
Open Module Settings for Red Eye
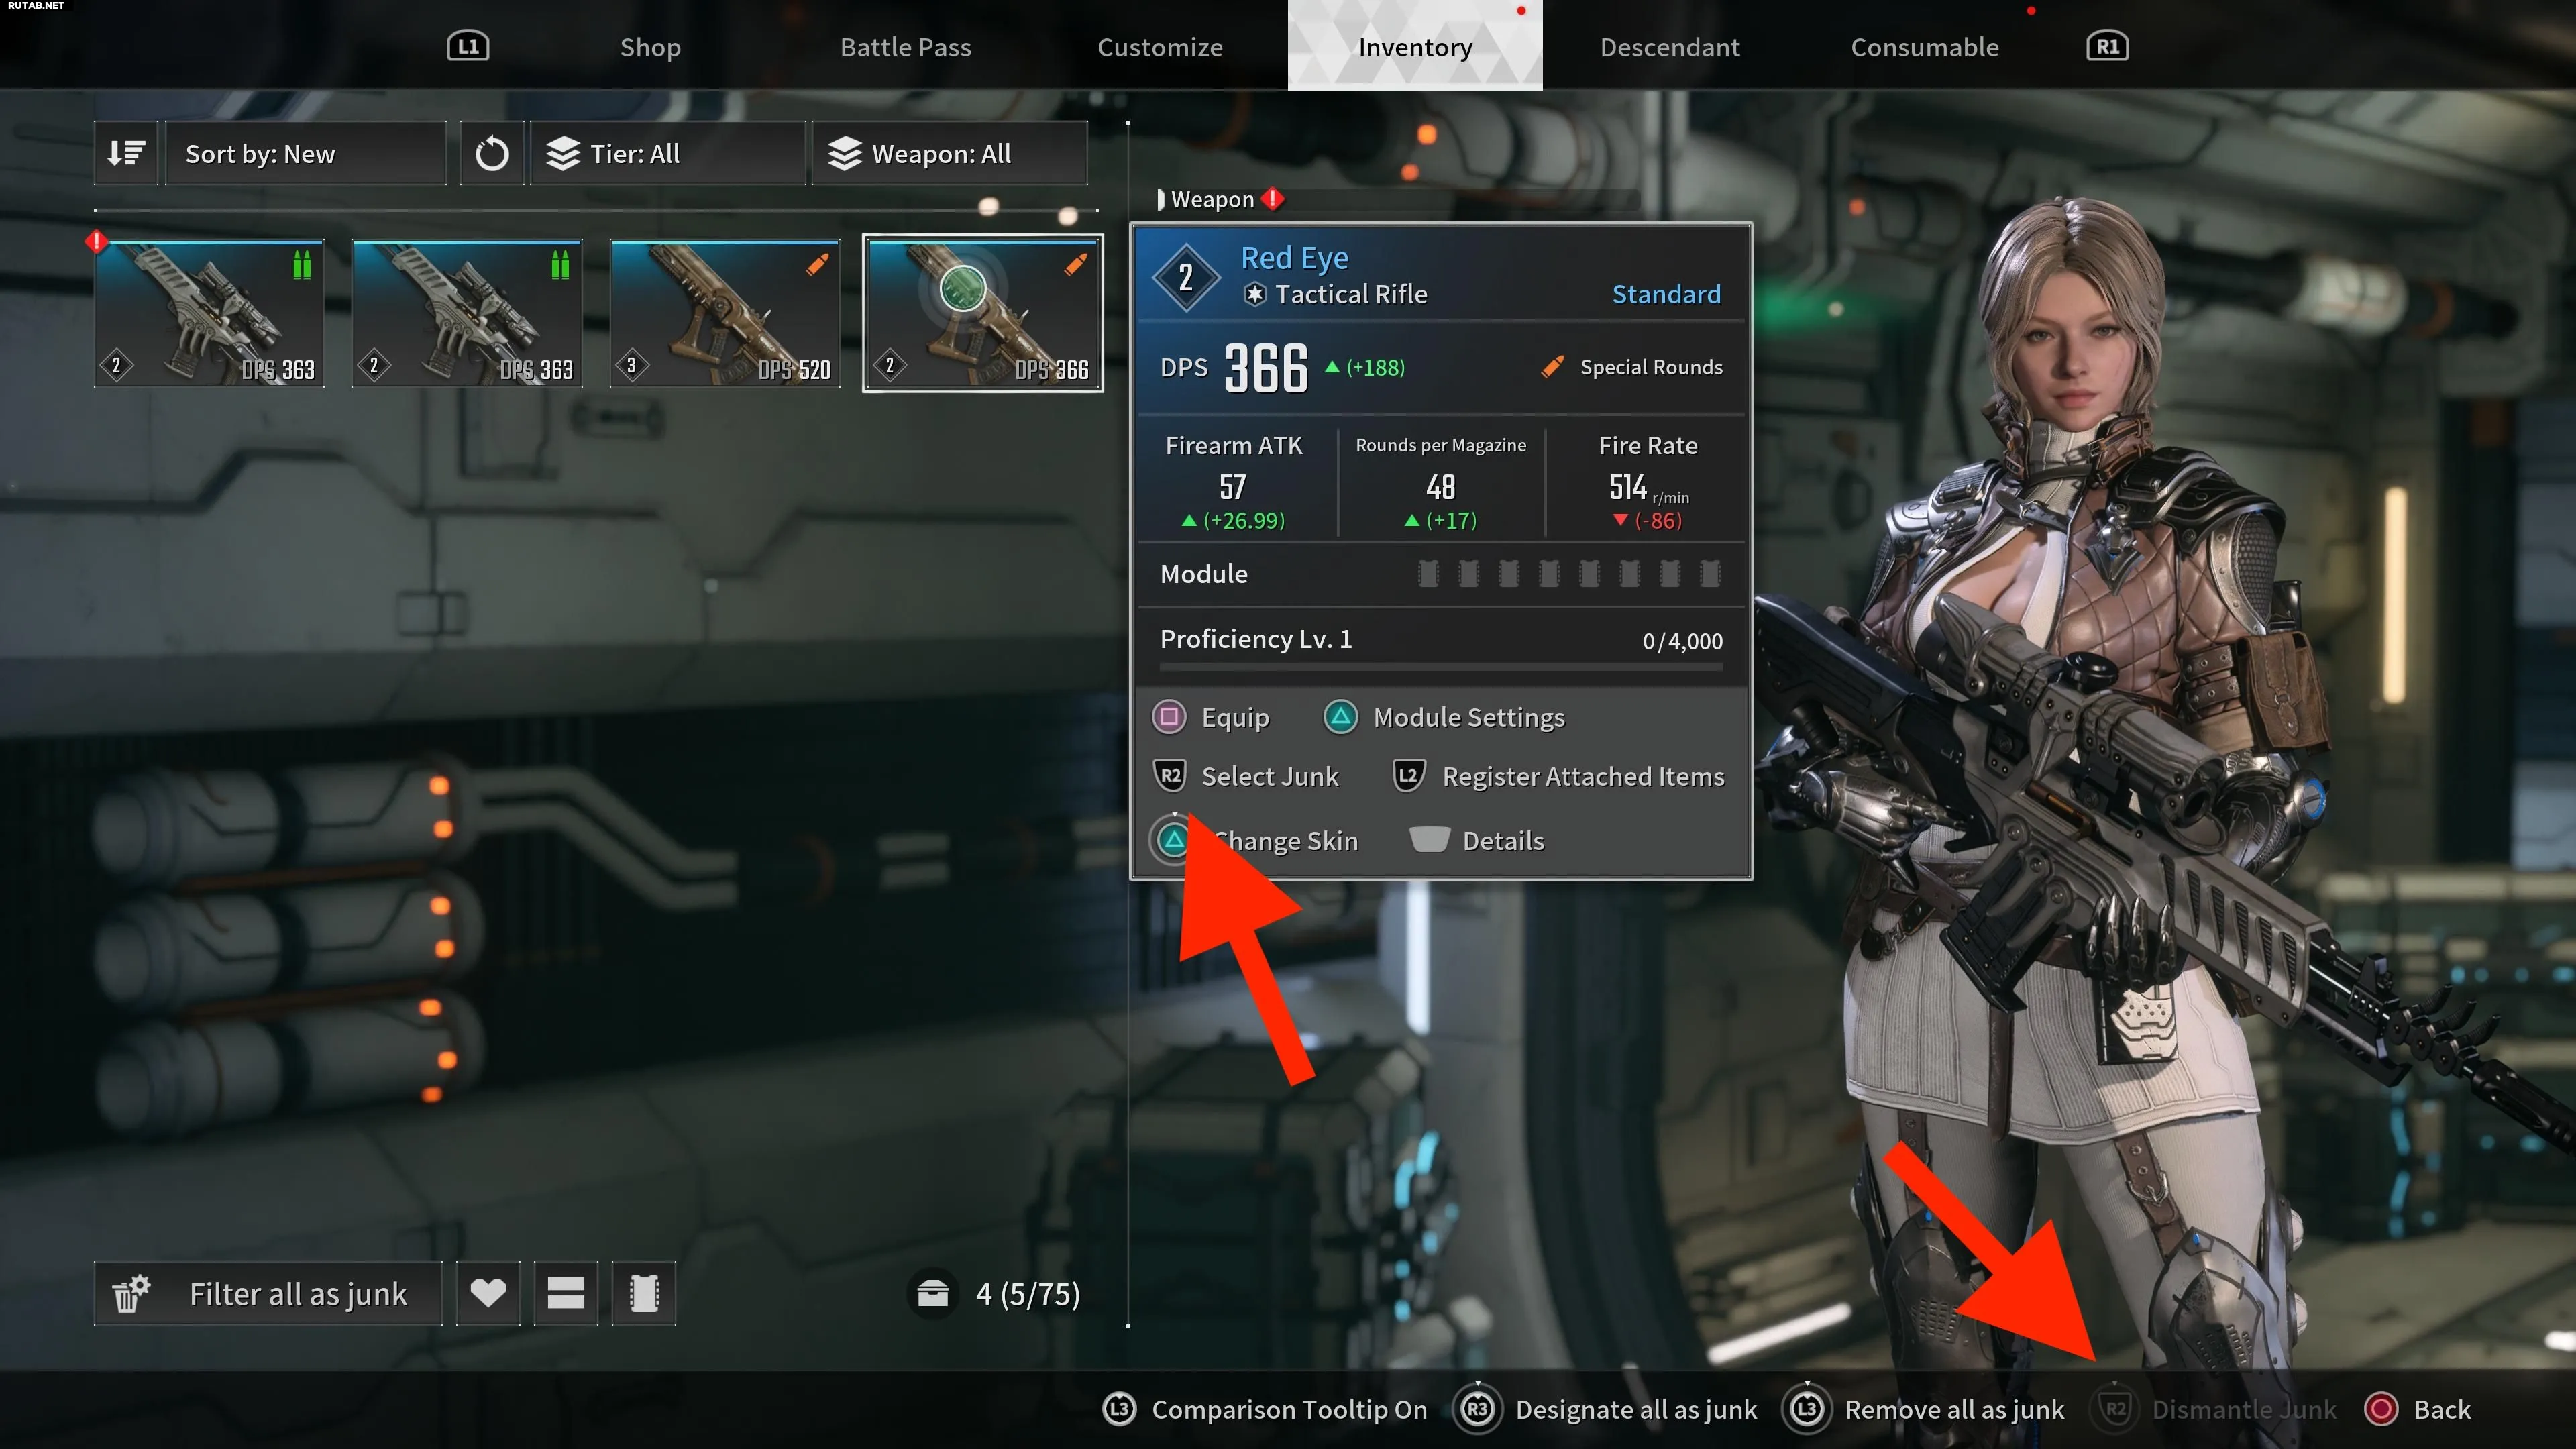point(1466,716)
